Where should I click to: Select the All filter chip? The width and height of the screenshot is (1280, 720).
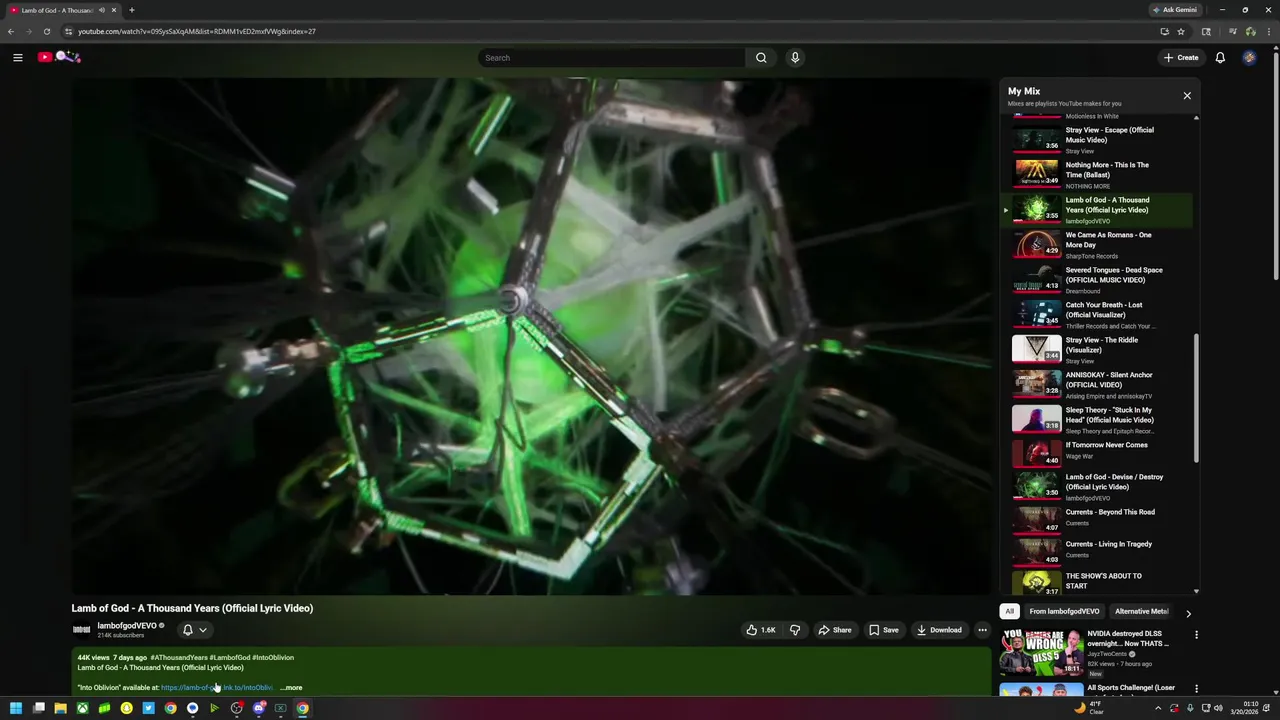[1009, 612]
